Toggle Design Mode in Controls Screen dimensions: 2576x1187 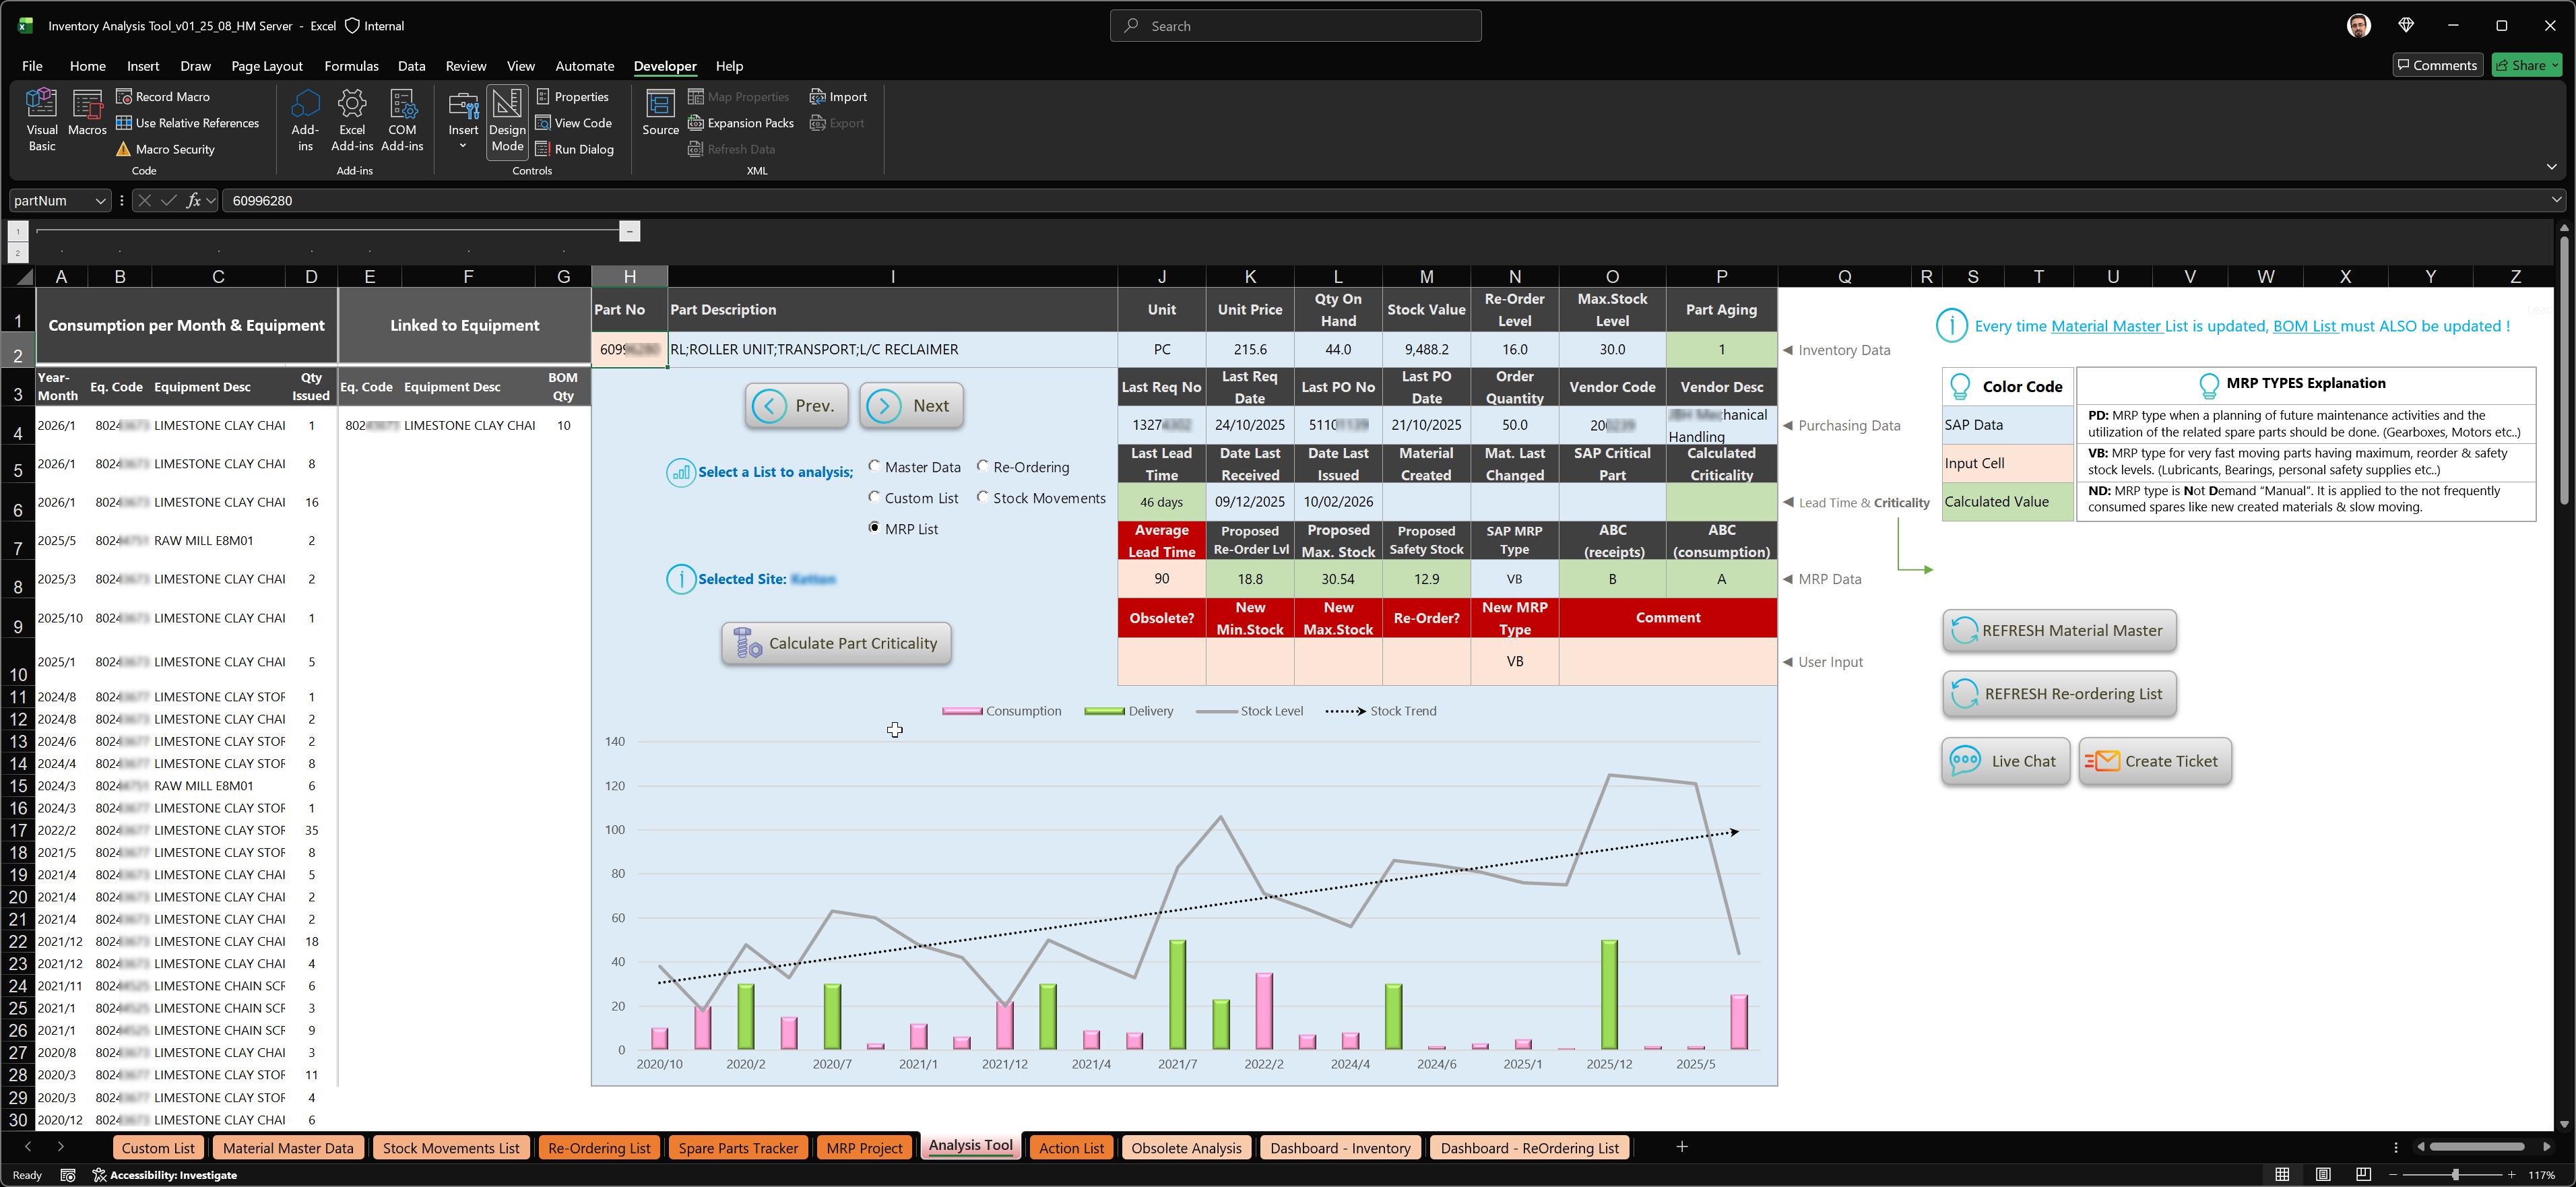(x=507, y=119)
